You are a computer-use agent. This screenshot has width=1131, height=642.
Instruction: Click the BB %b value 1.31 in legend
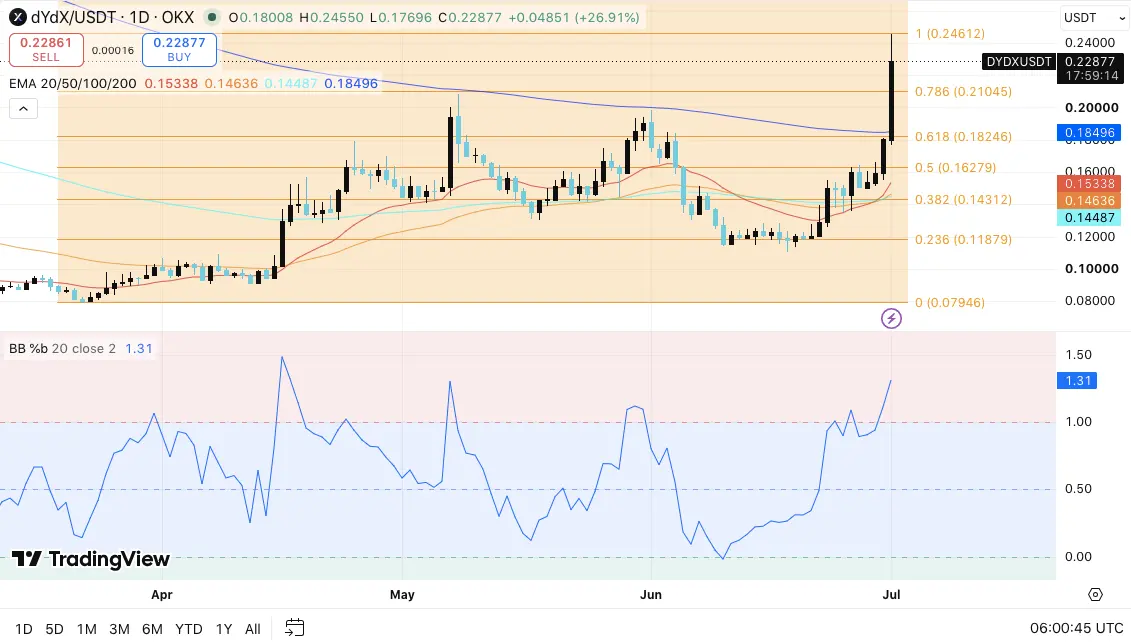[138, 349]
